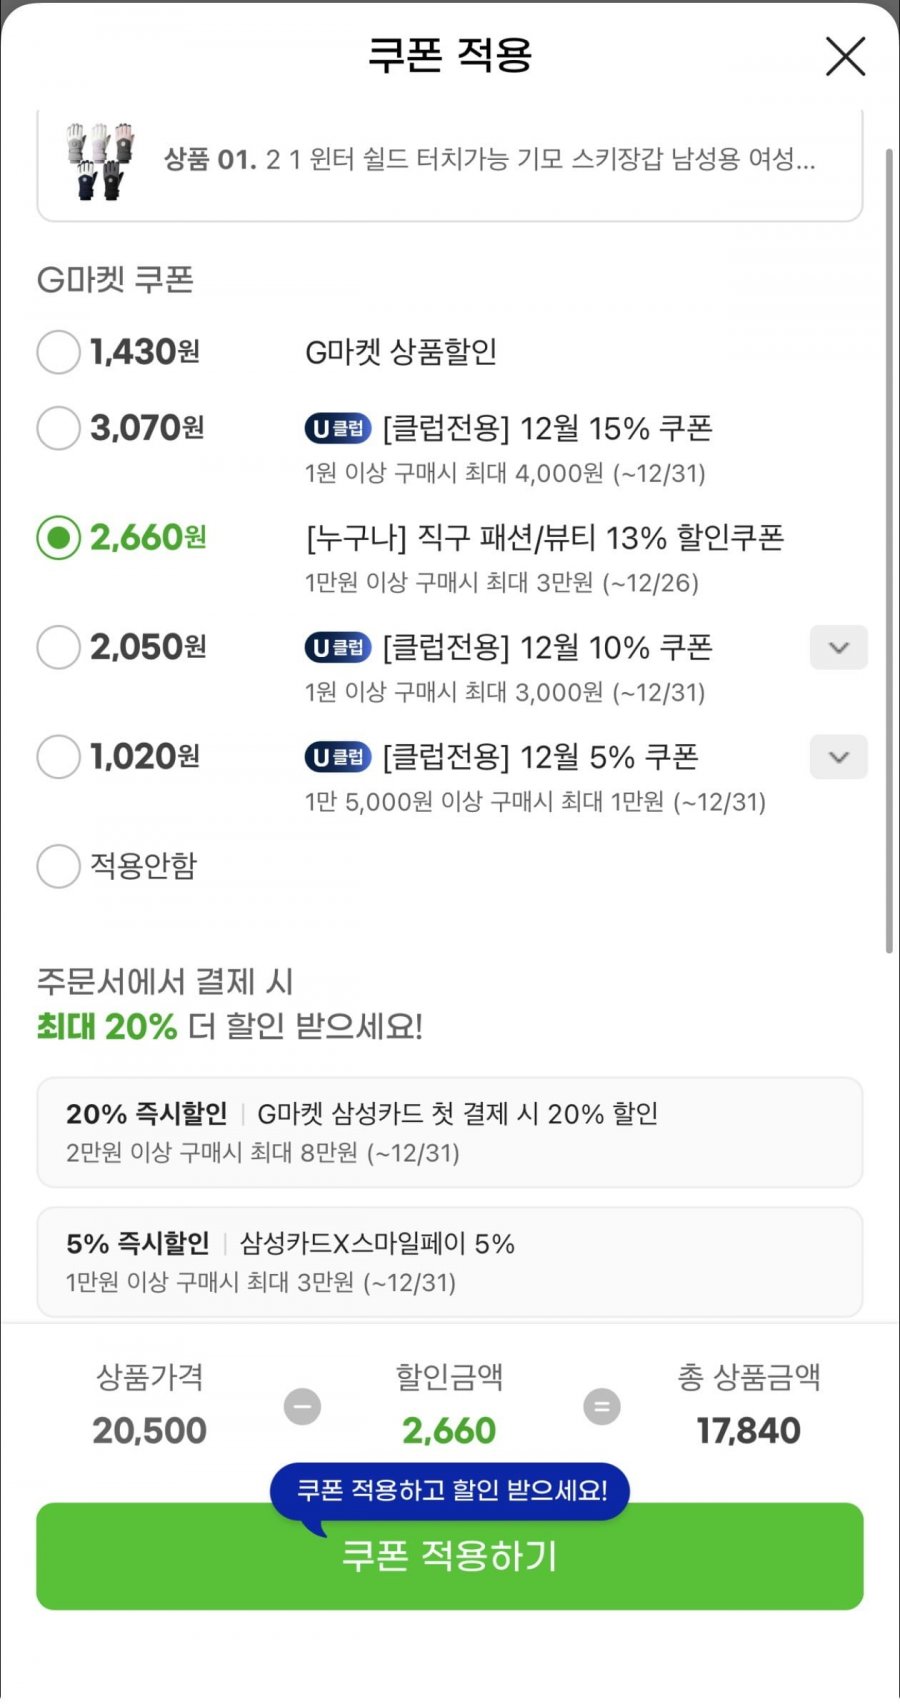Click the minus icon beside 할인금액
Image resolution: width=900 pixels, height=1704 pixels.
coord(302,1407)
